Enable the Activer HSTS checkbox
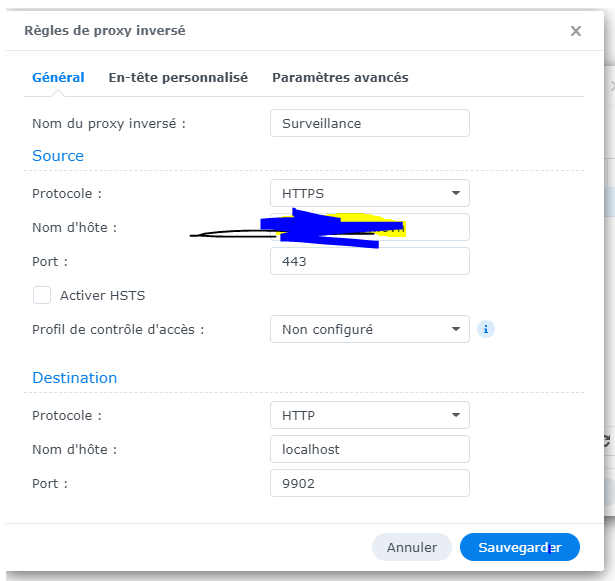615x581 pixels. (x=42, y=295)
